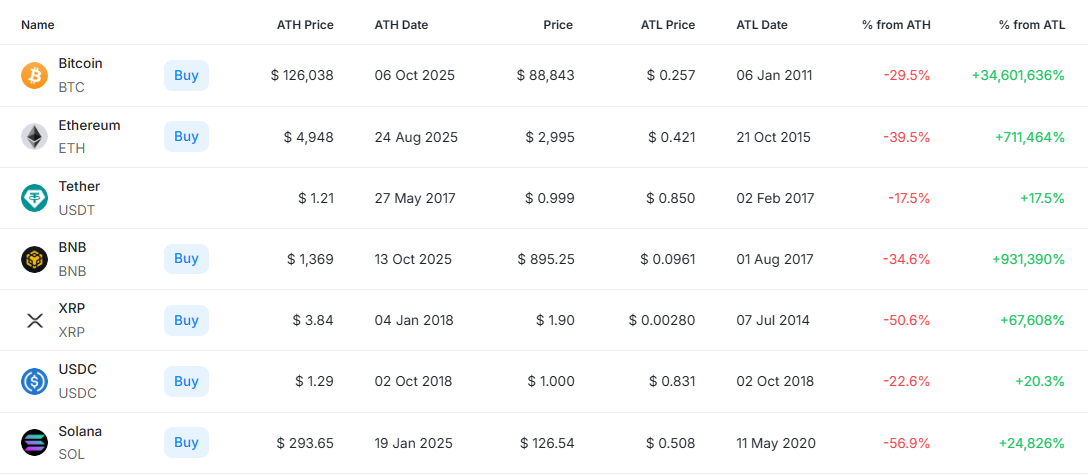
Task: Sort by the ATH Date header
Action: (401, 24)
